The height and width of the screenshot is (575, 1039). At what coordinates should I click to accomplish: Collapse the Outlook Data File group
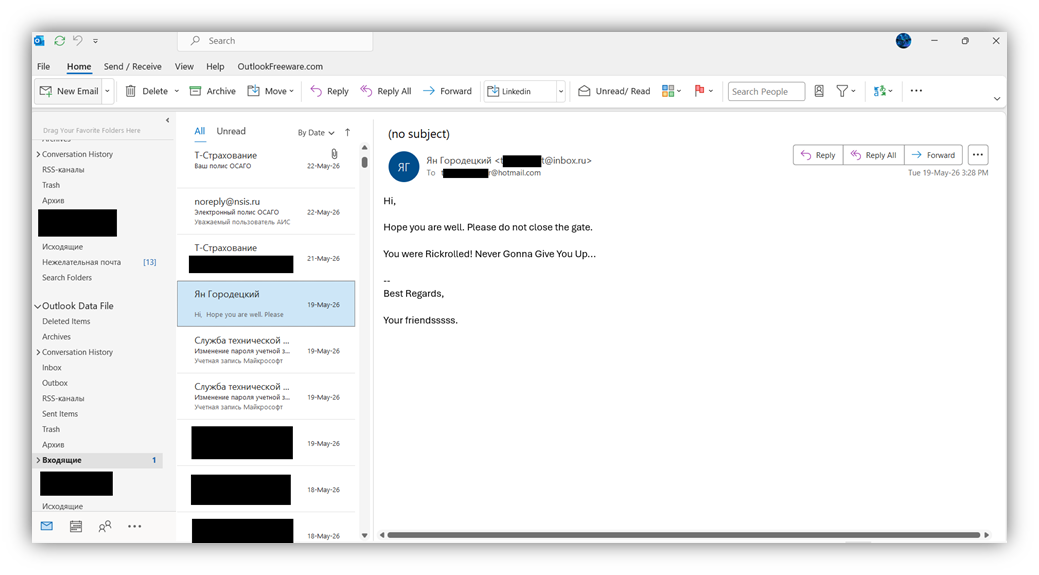(38, 307)
